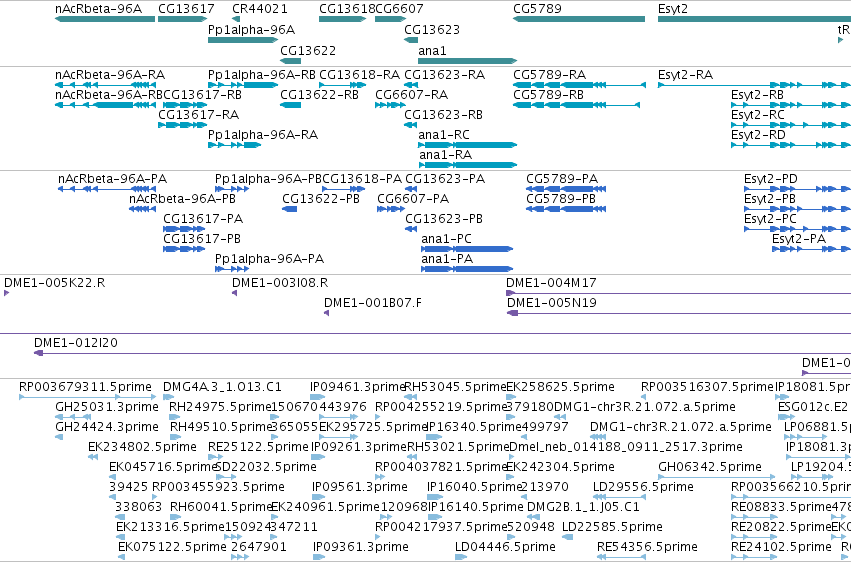Image resolution: width=851 pixels, height=562 pixels.
Task: Select the CG5789 gene feature
Action: point(579,20)
